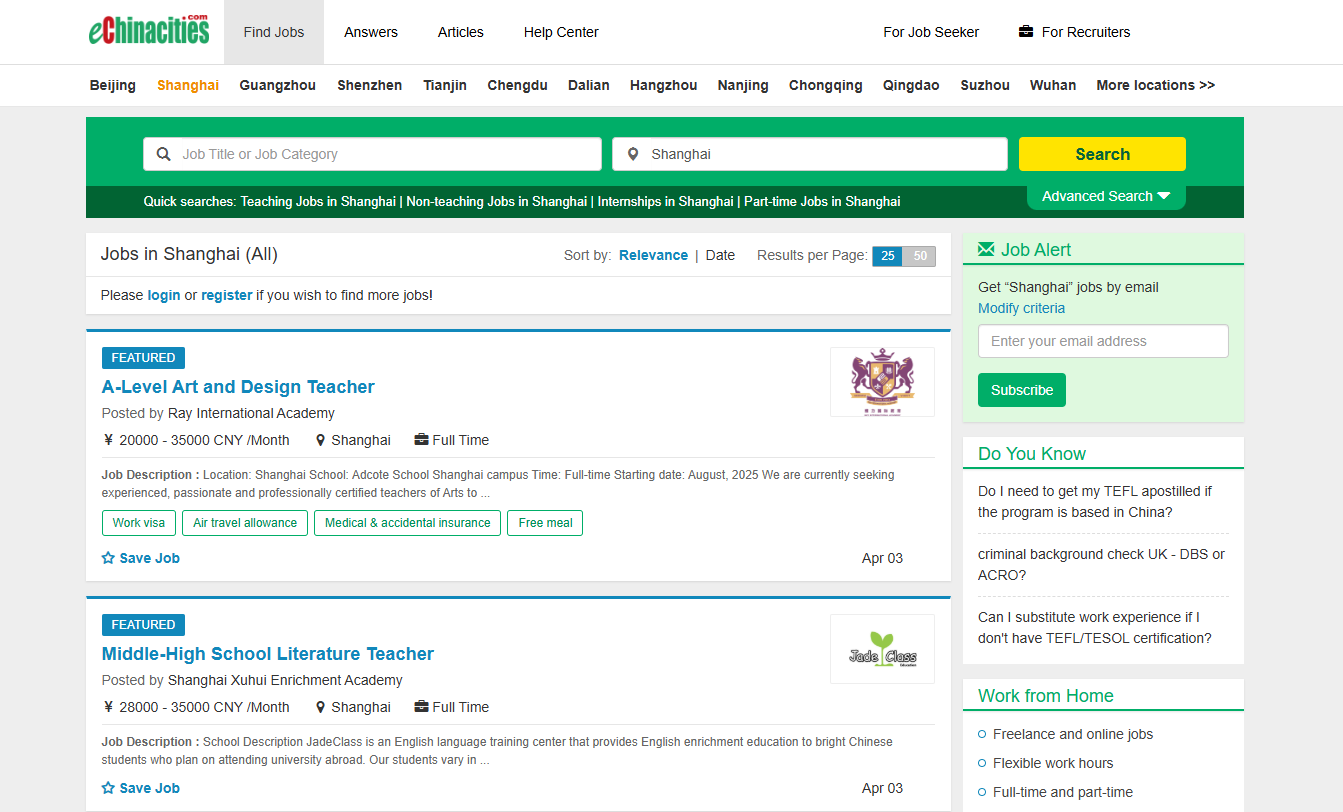Expand More locations list
This screenshot has width=1343, height=812.
coord(1155,85)
